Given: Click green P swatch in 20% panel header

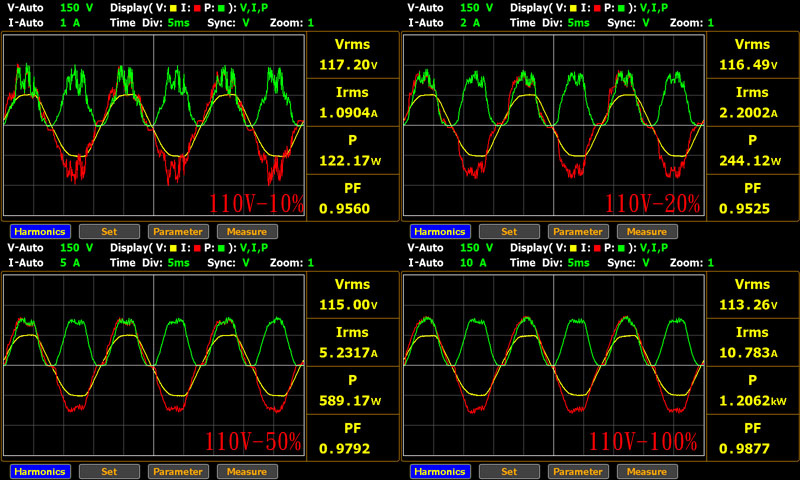Looking at the screenshot, I should [621, 8].
